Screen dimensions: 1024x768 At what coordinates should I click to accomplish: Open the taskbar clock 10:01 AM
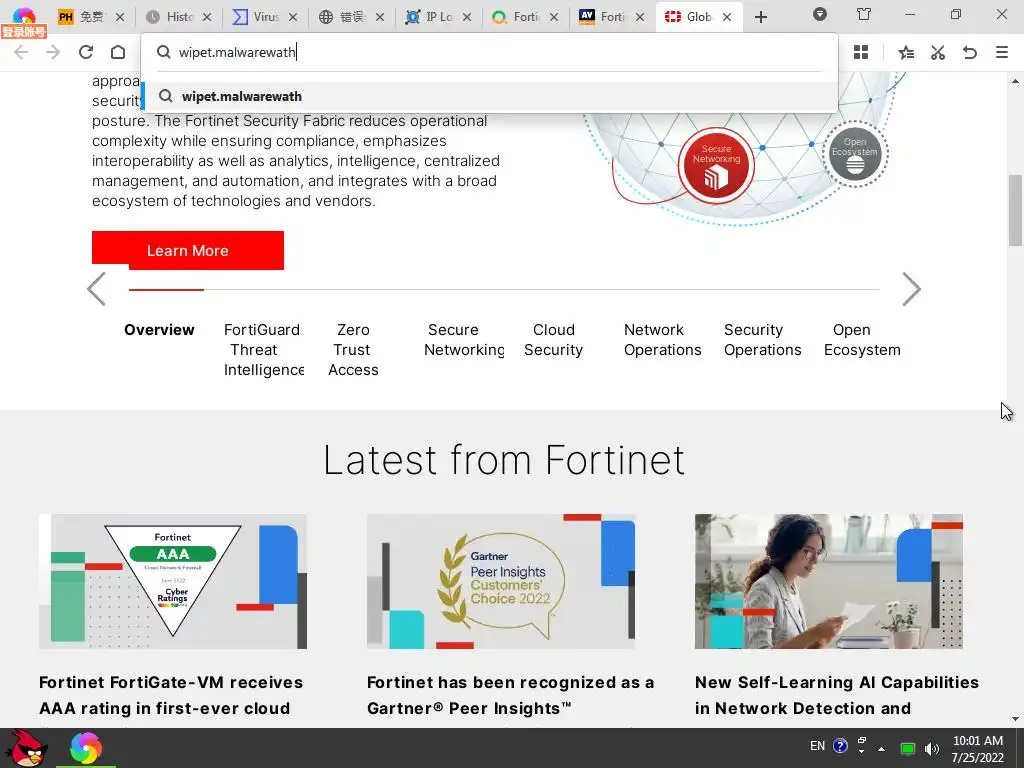978,749
